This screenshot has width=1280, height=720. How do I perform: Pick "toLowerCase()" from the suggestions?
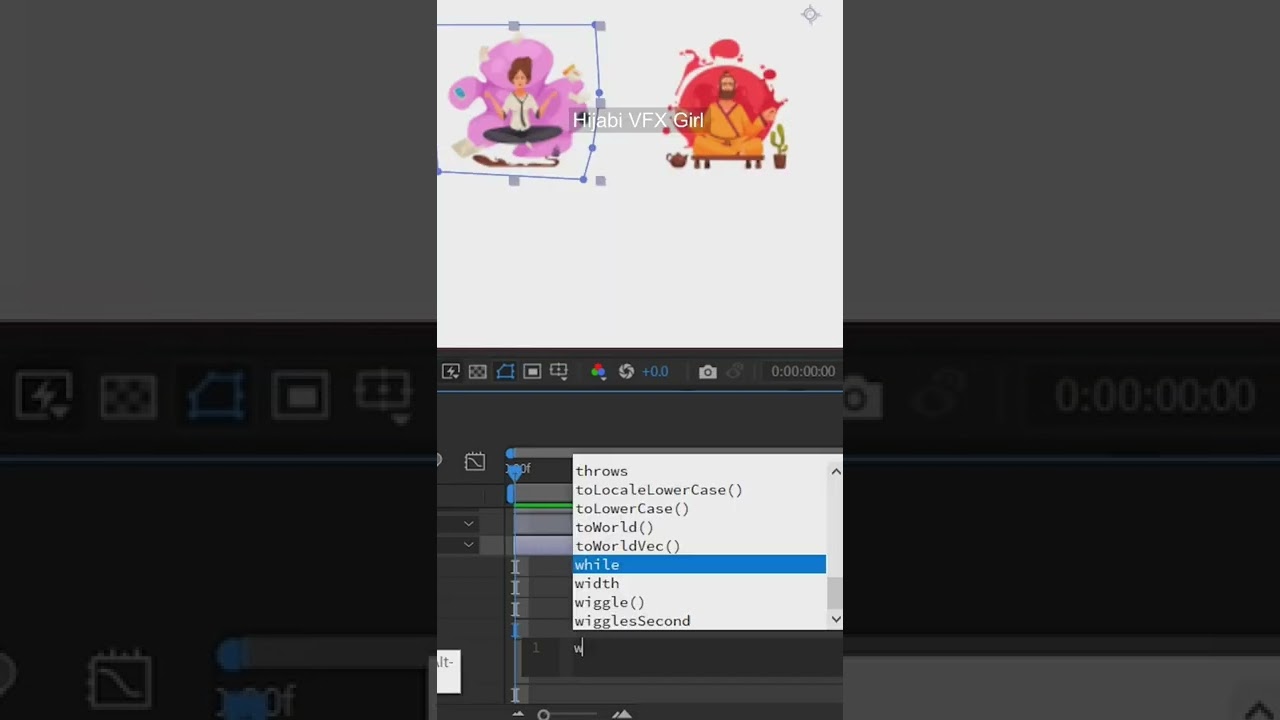tap(632, 509)
